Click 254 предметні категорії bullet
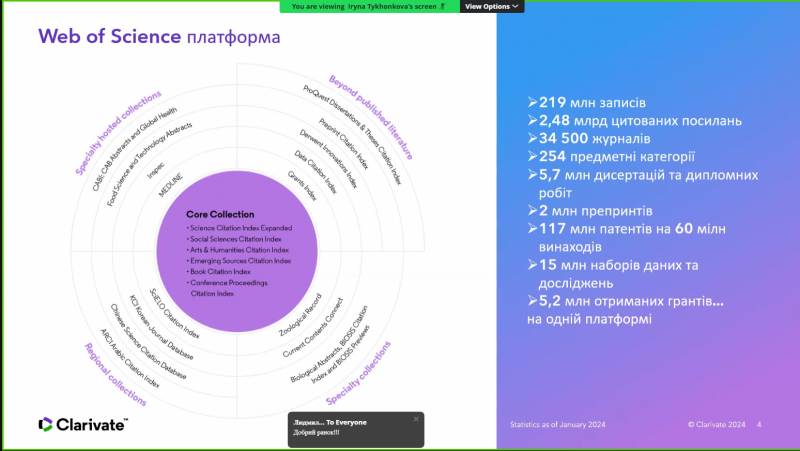This screenshot has width=800, height=451. click(611, 156)
